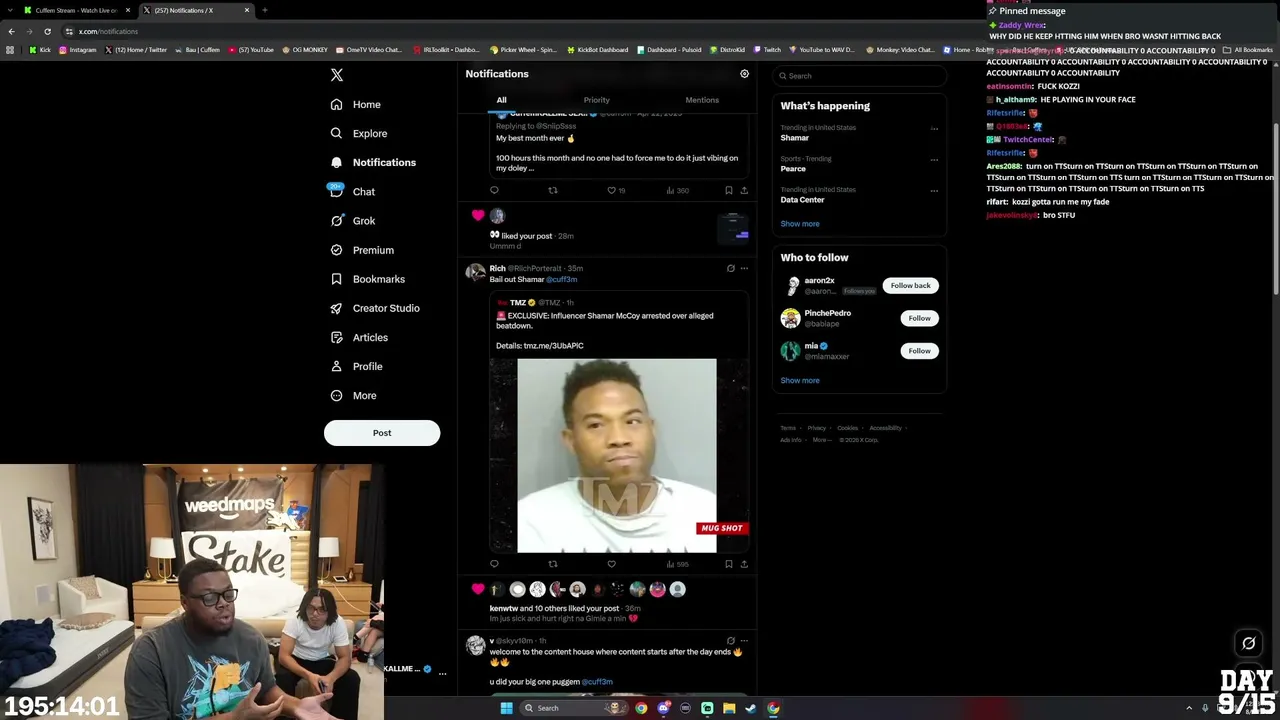Open more options on v's post
Image resolution: width=1280 pixels, height=720 pixels.
[744, 641]
